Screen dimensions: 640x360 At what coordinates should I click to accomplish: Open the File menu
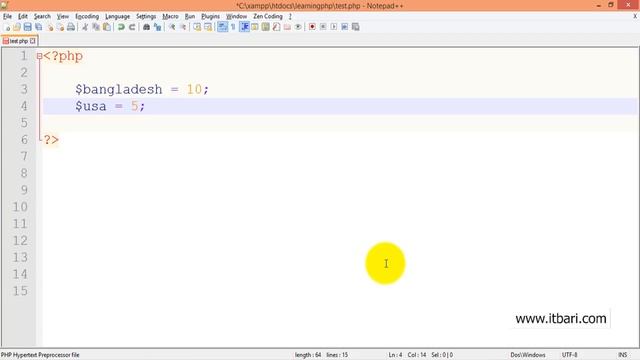coord(7,16)
